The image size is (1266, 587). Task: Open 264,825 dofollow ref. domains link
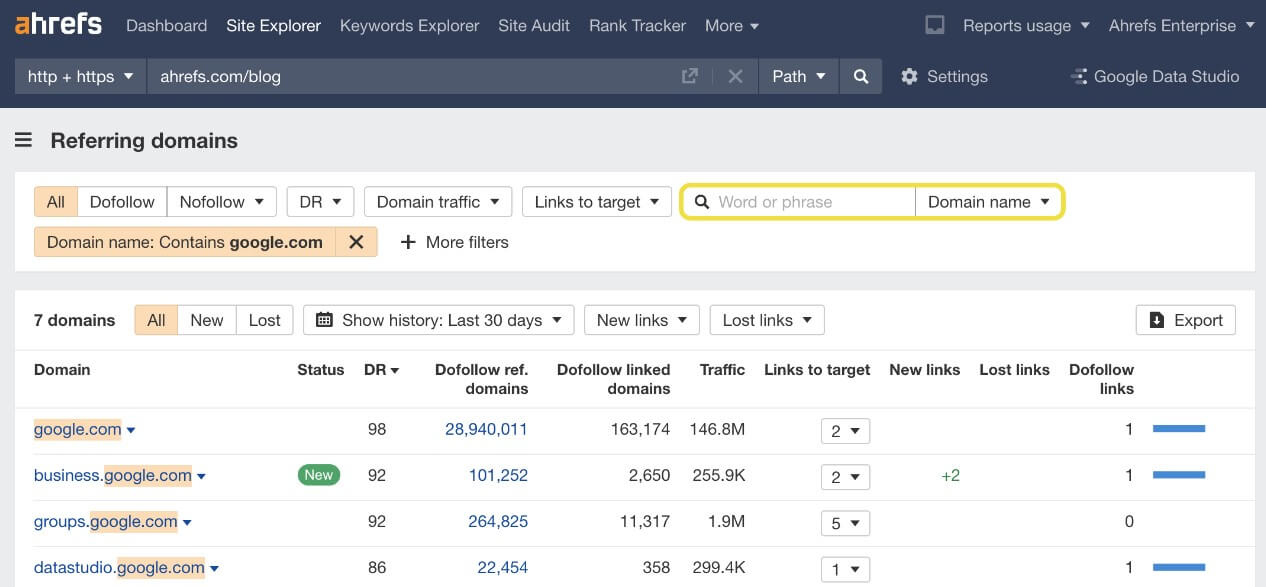click(x=498, y=521)
